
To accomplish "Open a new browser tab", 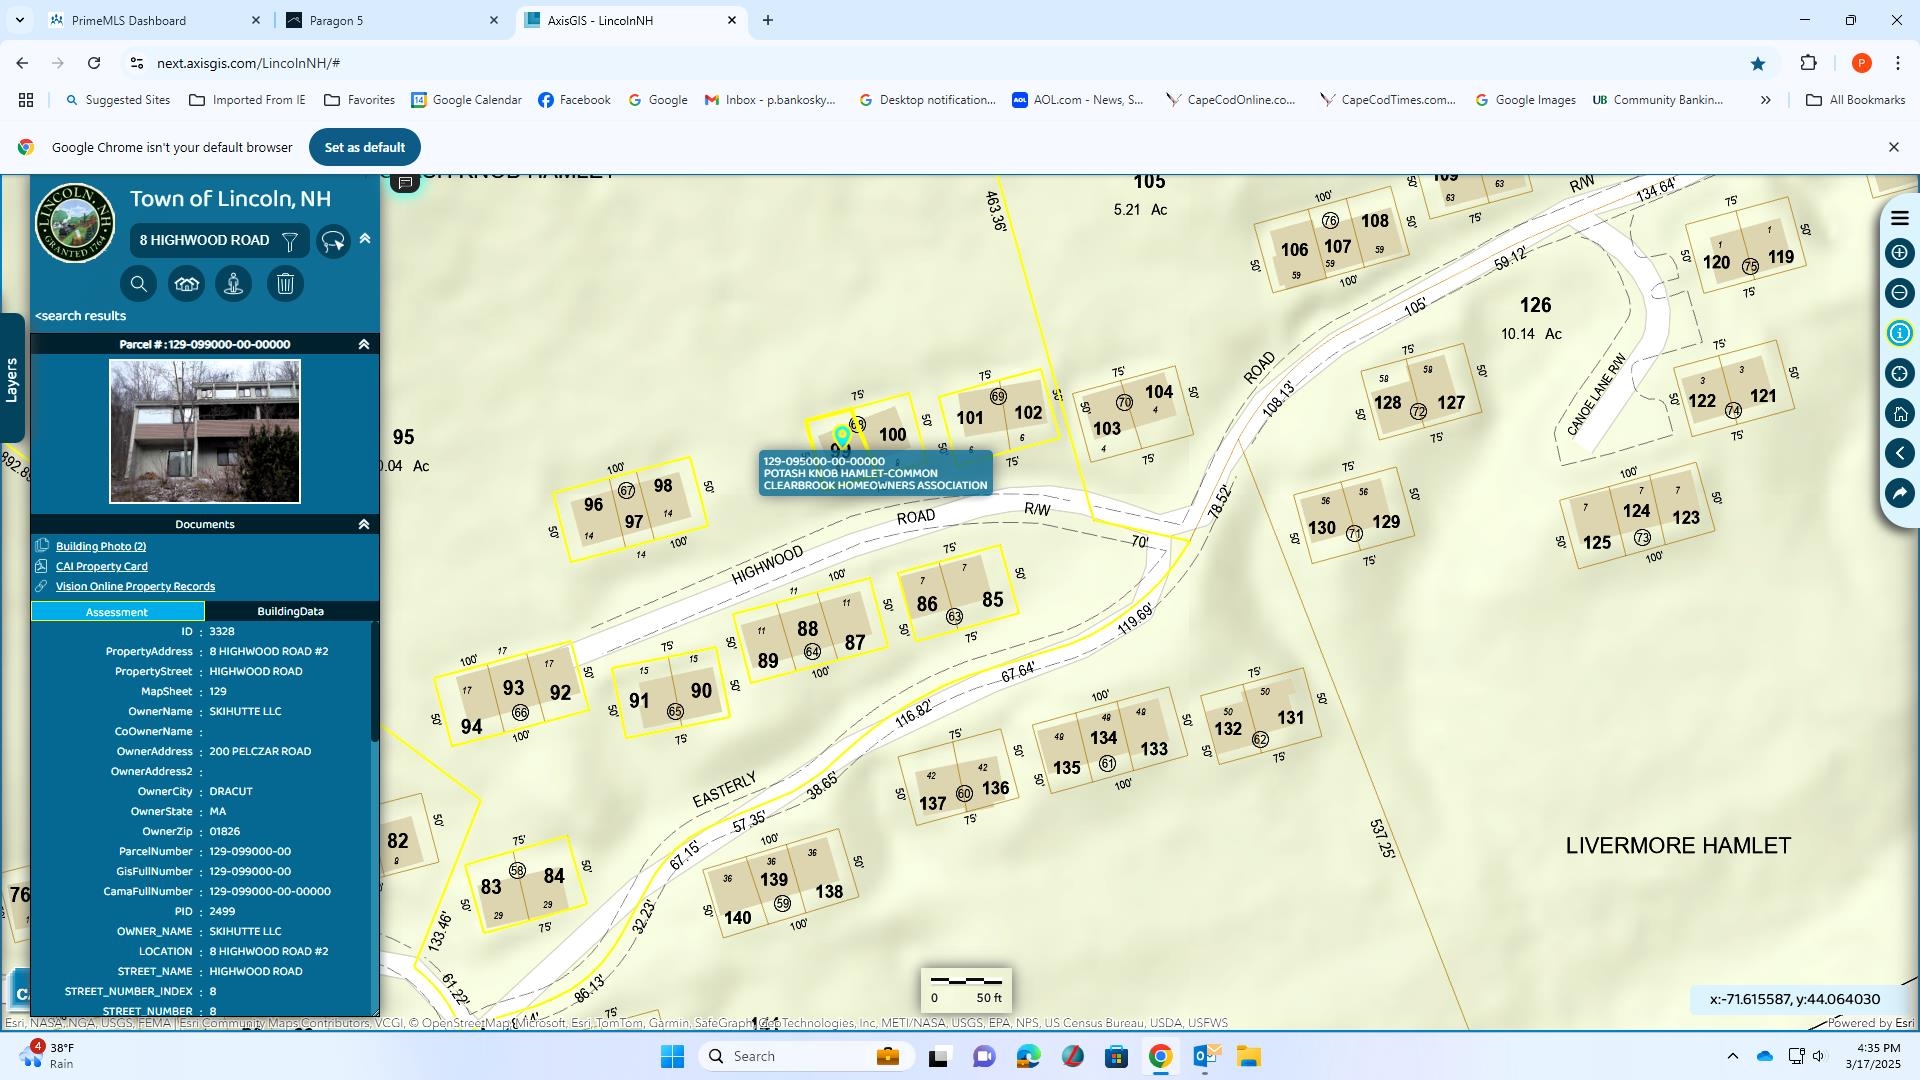I will tap(768, 20).
